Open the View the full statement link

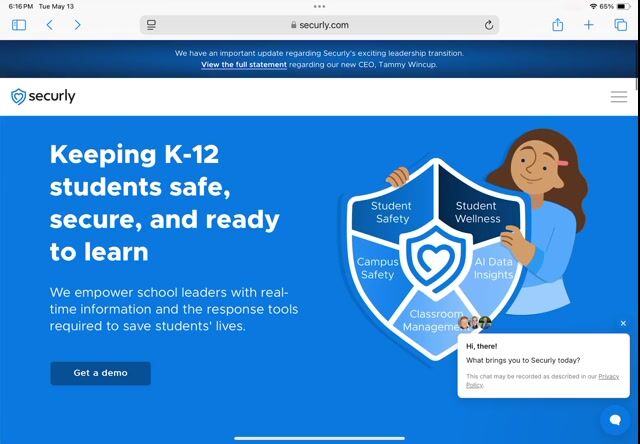coord(244,64)
